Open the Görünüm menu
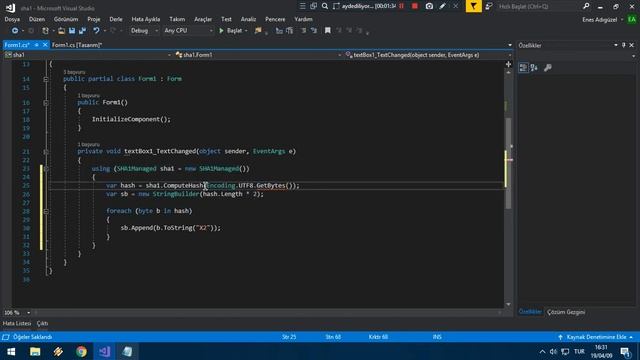Viewport: 640px width, 360px height. (x=66, y=19)
